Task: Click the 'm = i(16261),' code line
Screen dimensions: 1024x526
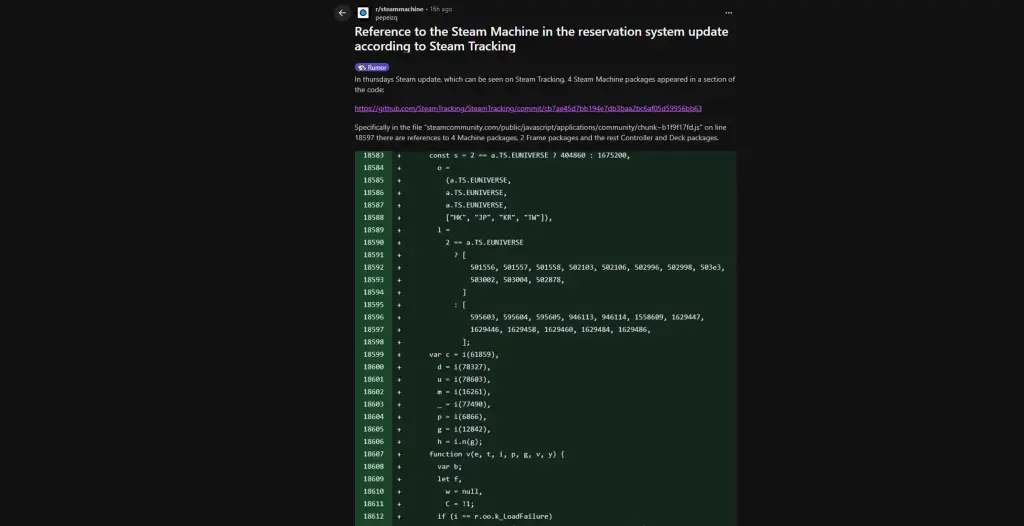Action: (x=464, y=391)
